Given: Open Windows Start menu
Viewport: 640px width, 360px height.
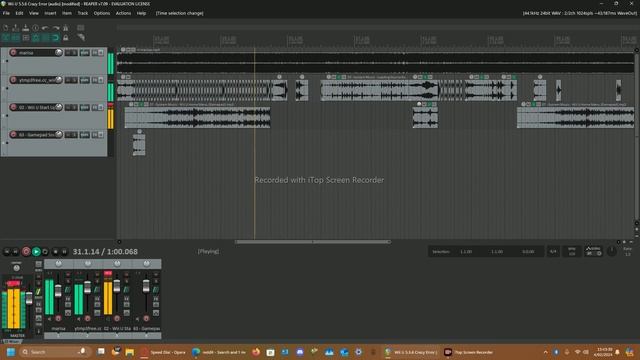Looking at the screenshot, I should [11, 352].
